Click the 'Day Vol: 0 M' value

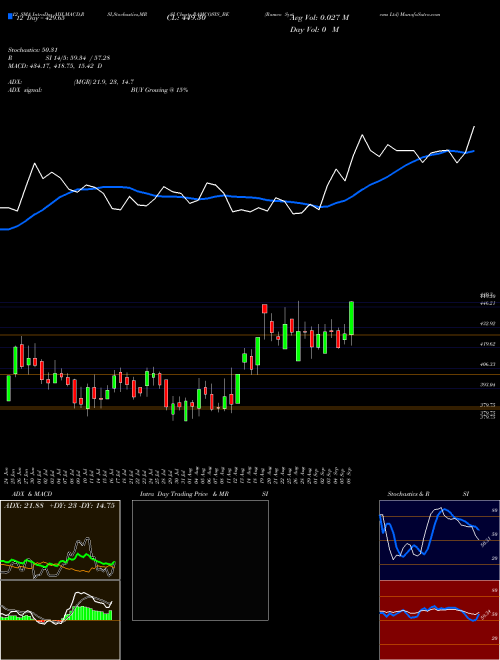[x=314, y=30]
